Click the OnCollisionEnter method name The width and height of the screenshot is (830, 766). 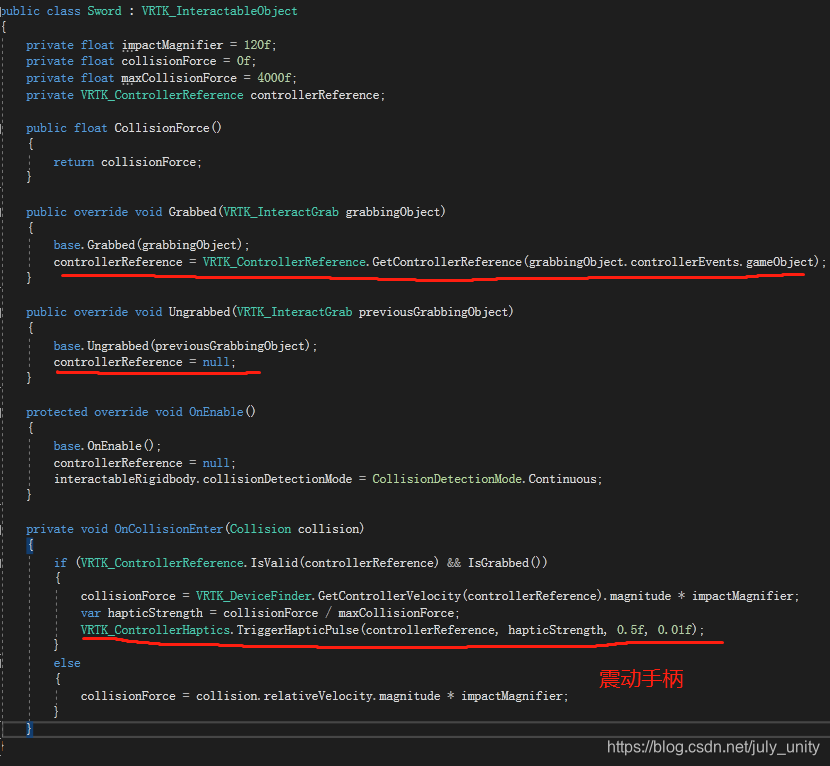169,529
